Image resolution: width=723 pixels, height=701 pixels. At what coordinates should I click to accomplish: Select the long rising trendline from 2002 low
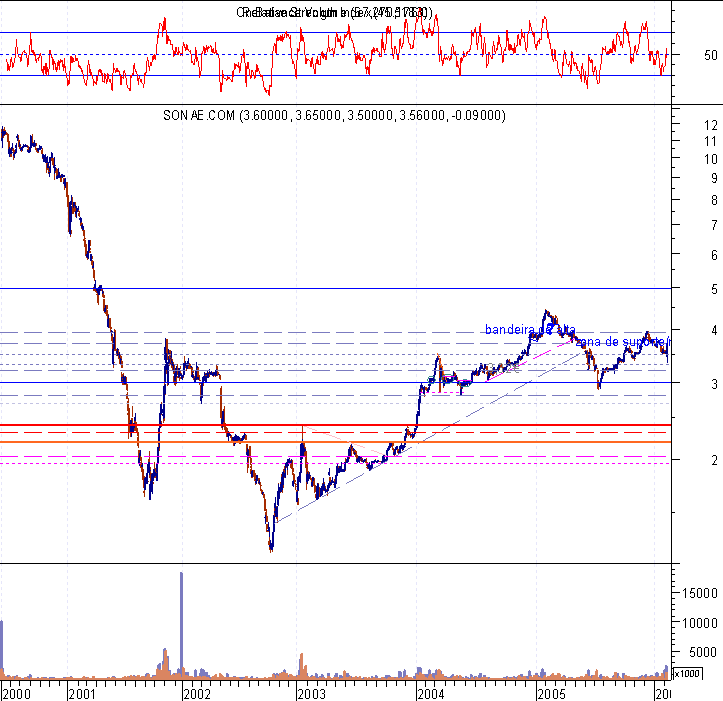pos(429,437)
